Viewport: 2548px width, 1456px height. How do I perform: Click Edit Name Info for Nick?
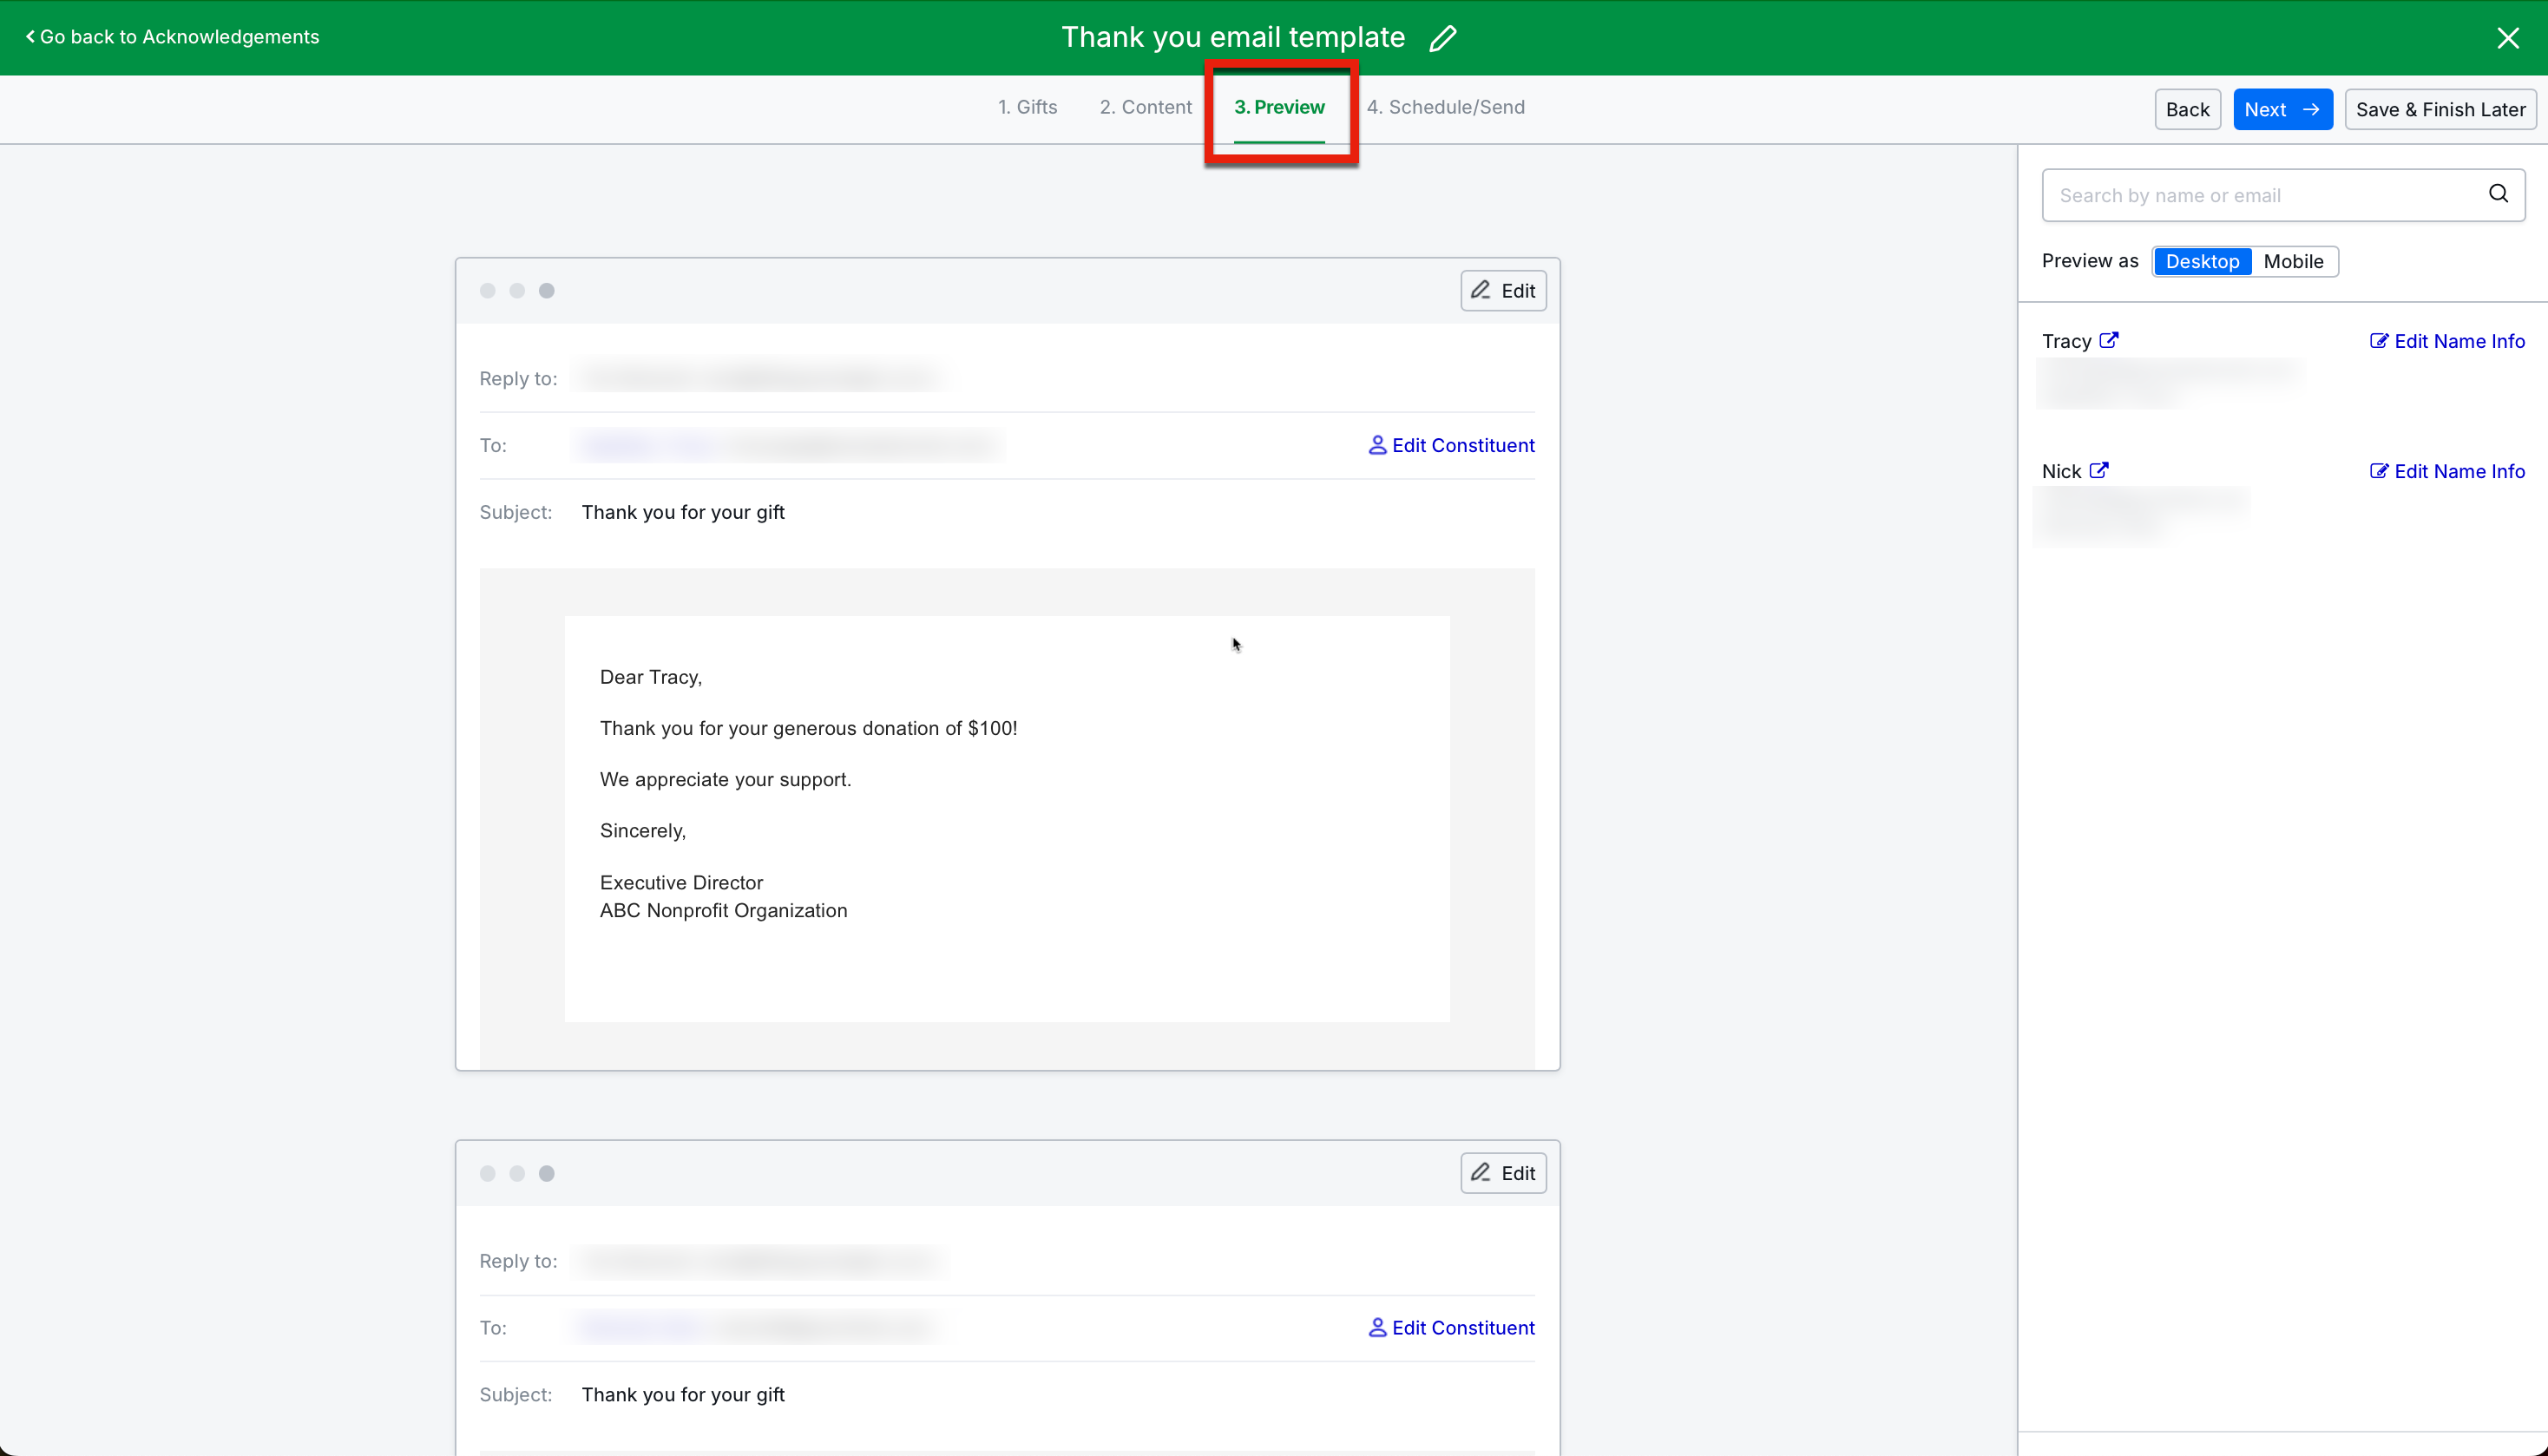coord(2447,471)
